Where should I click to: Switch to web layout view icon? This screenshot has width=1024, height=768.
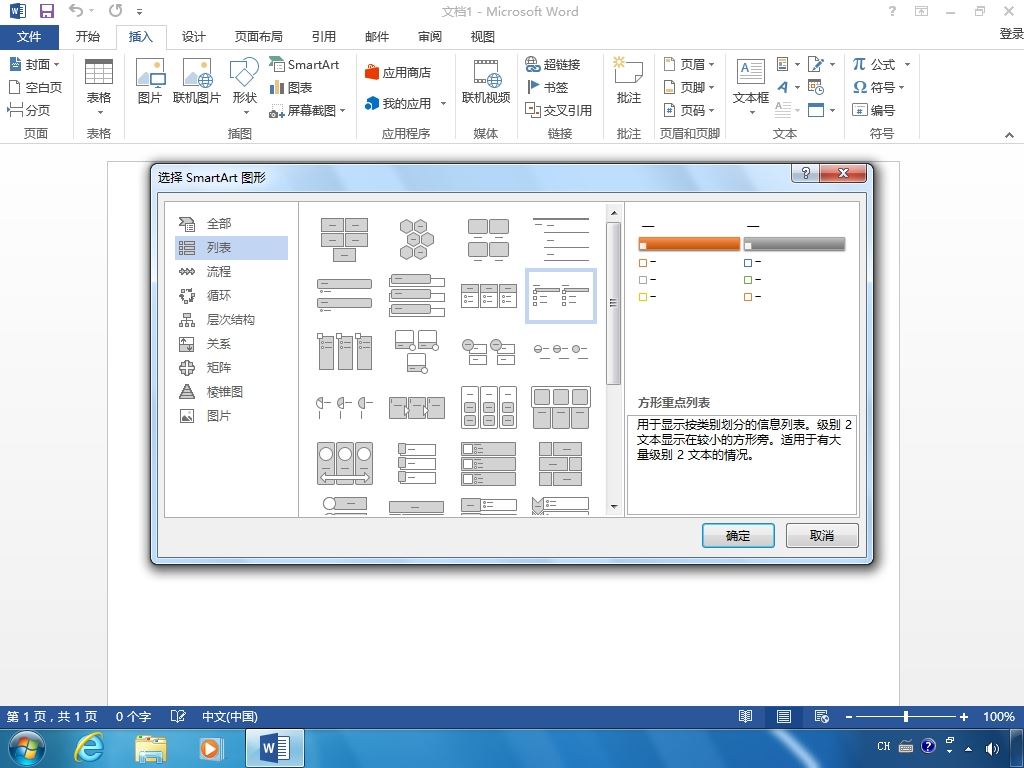(822, 716)
